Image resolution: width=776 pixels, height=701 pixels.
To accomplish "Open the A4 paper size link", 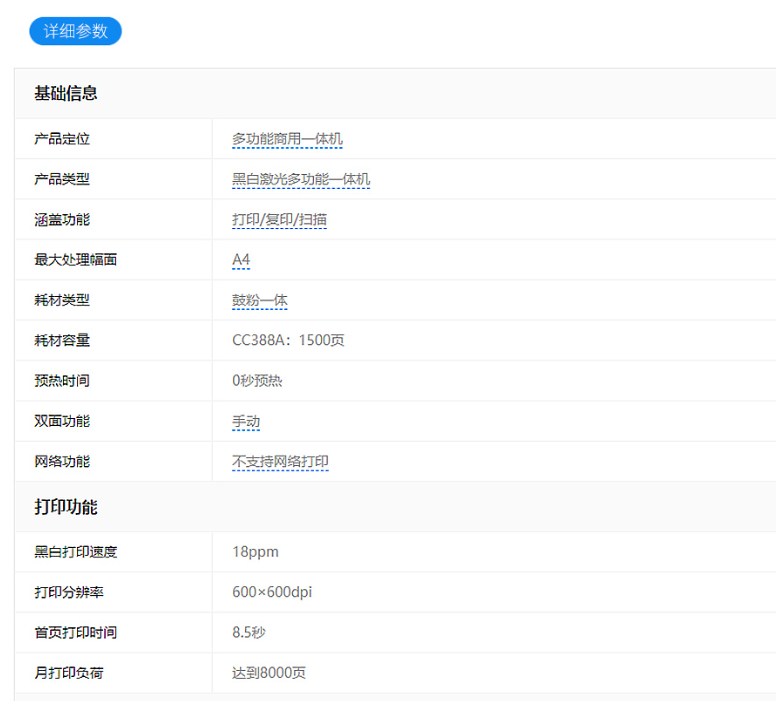I will [x=241, y=260].
